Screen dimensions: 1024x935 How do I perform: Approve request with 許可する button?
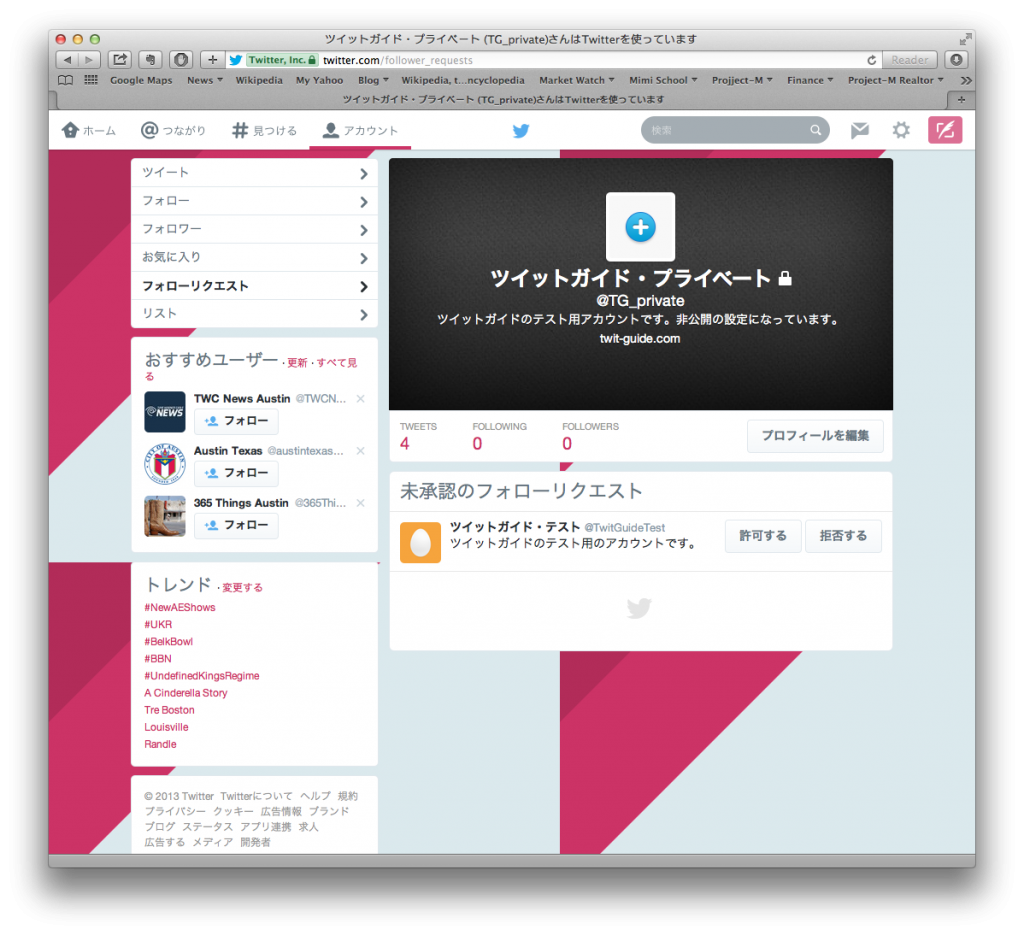[x=763, y=536]
